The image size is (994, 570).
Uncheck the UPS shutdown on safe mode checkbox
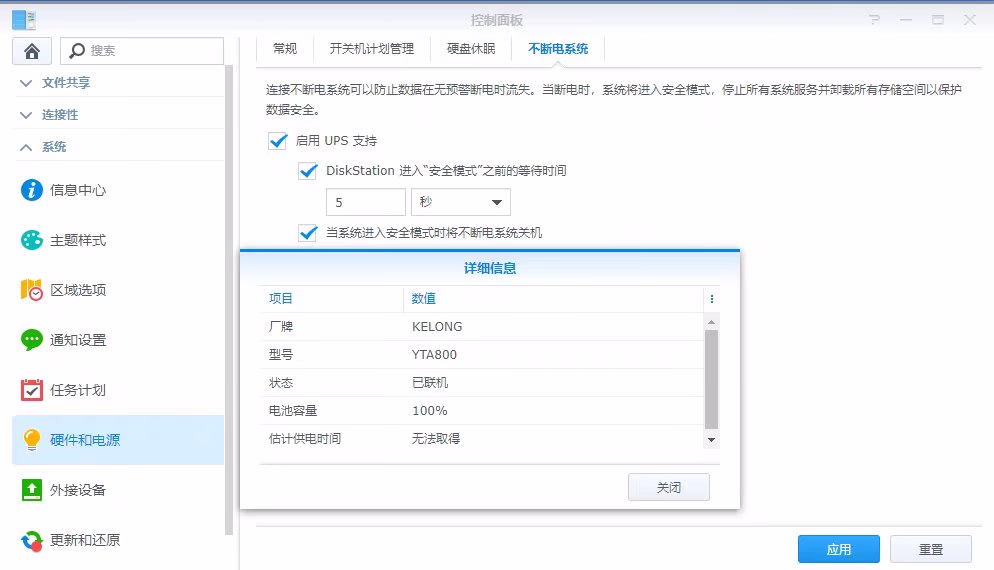pos(308,233)
